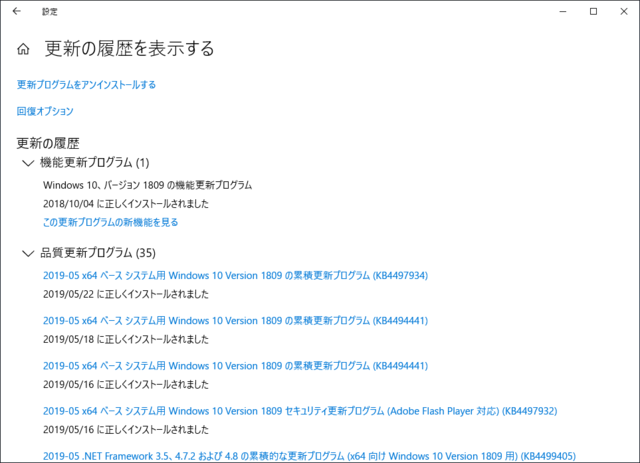Open KB4497934 cumulative update link
Image resolution: width=640 pixels, height=463 pixels.
(236, 276)
